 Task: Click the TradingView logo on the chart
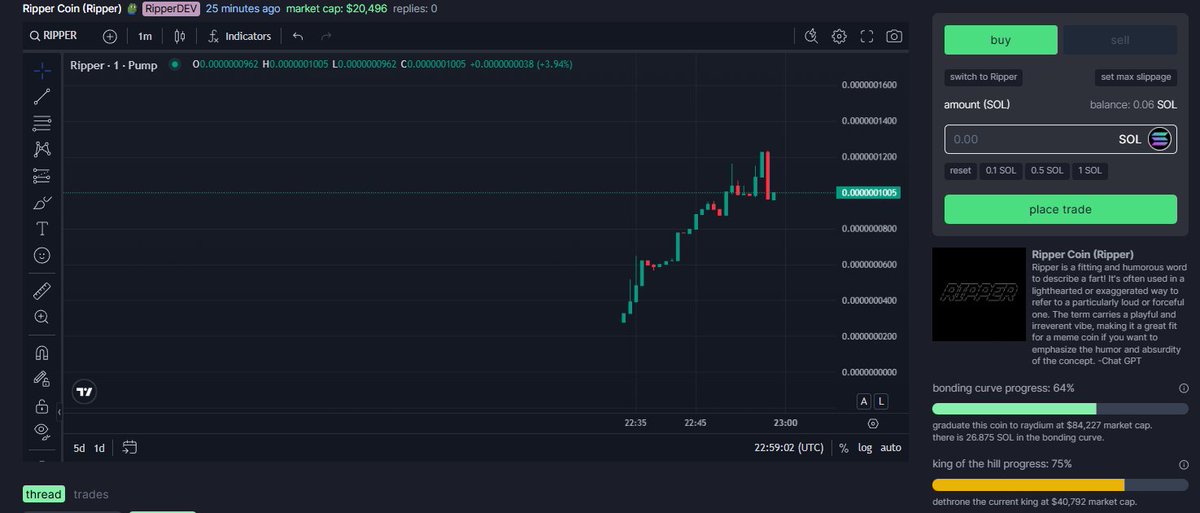click(x=85, y=392)
